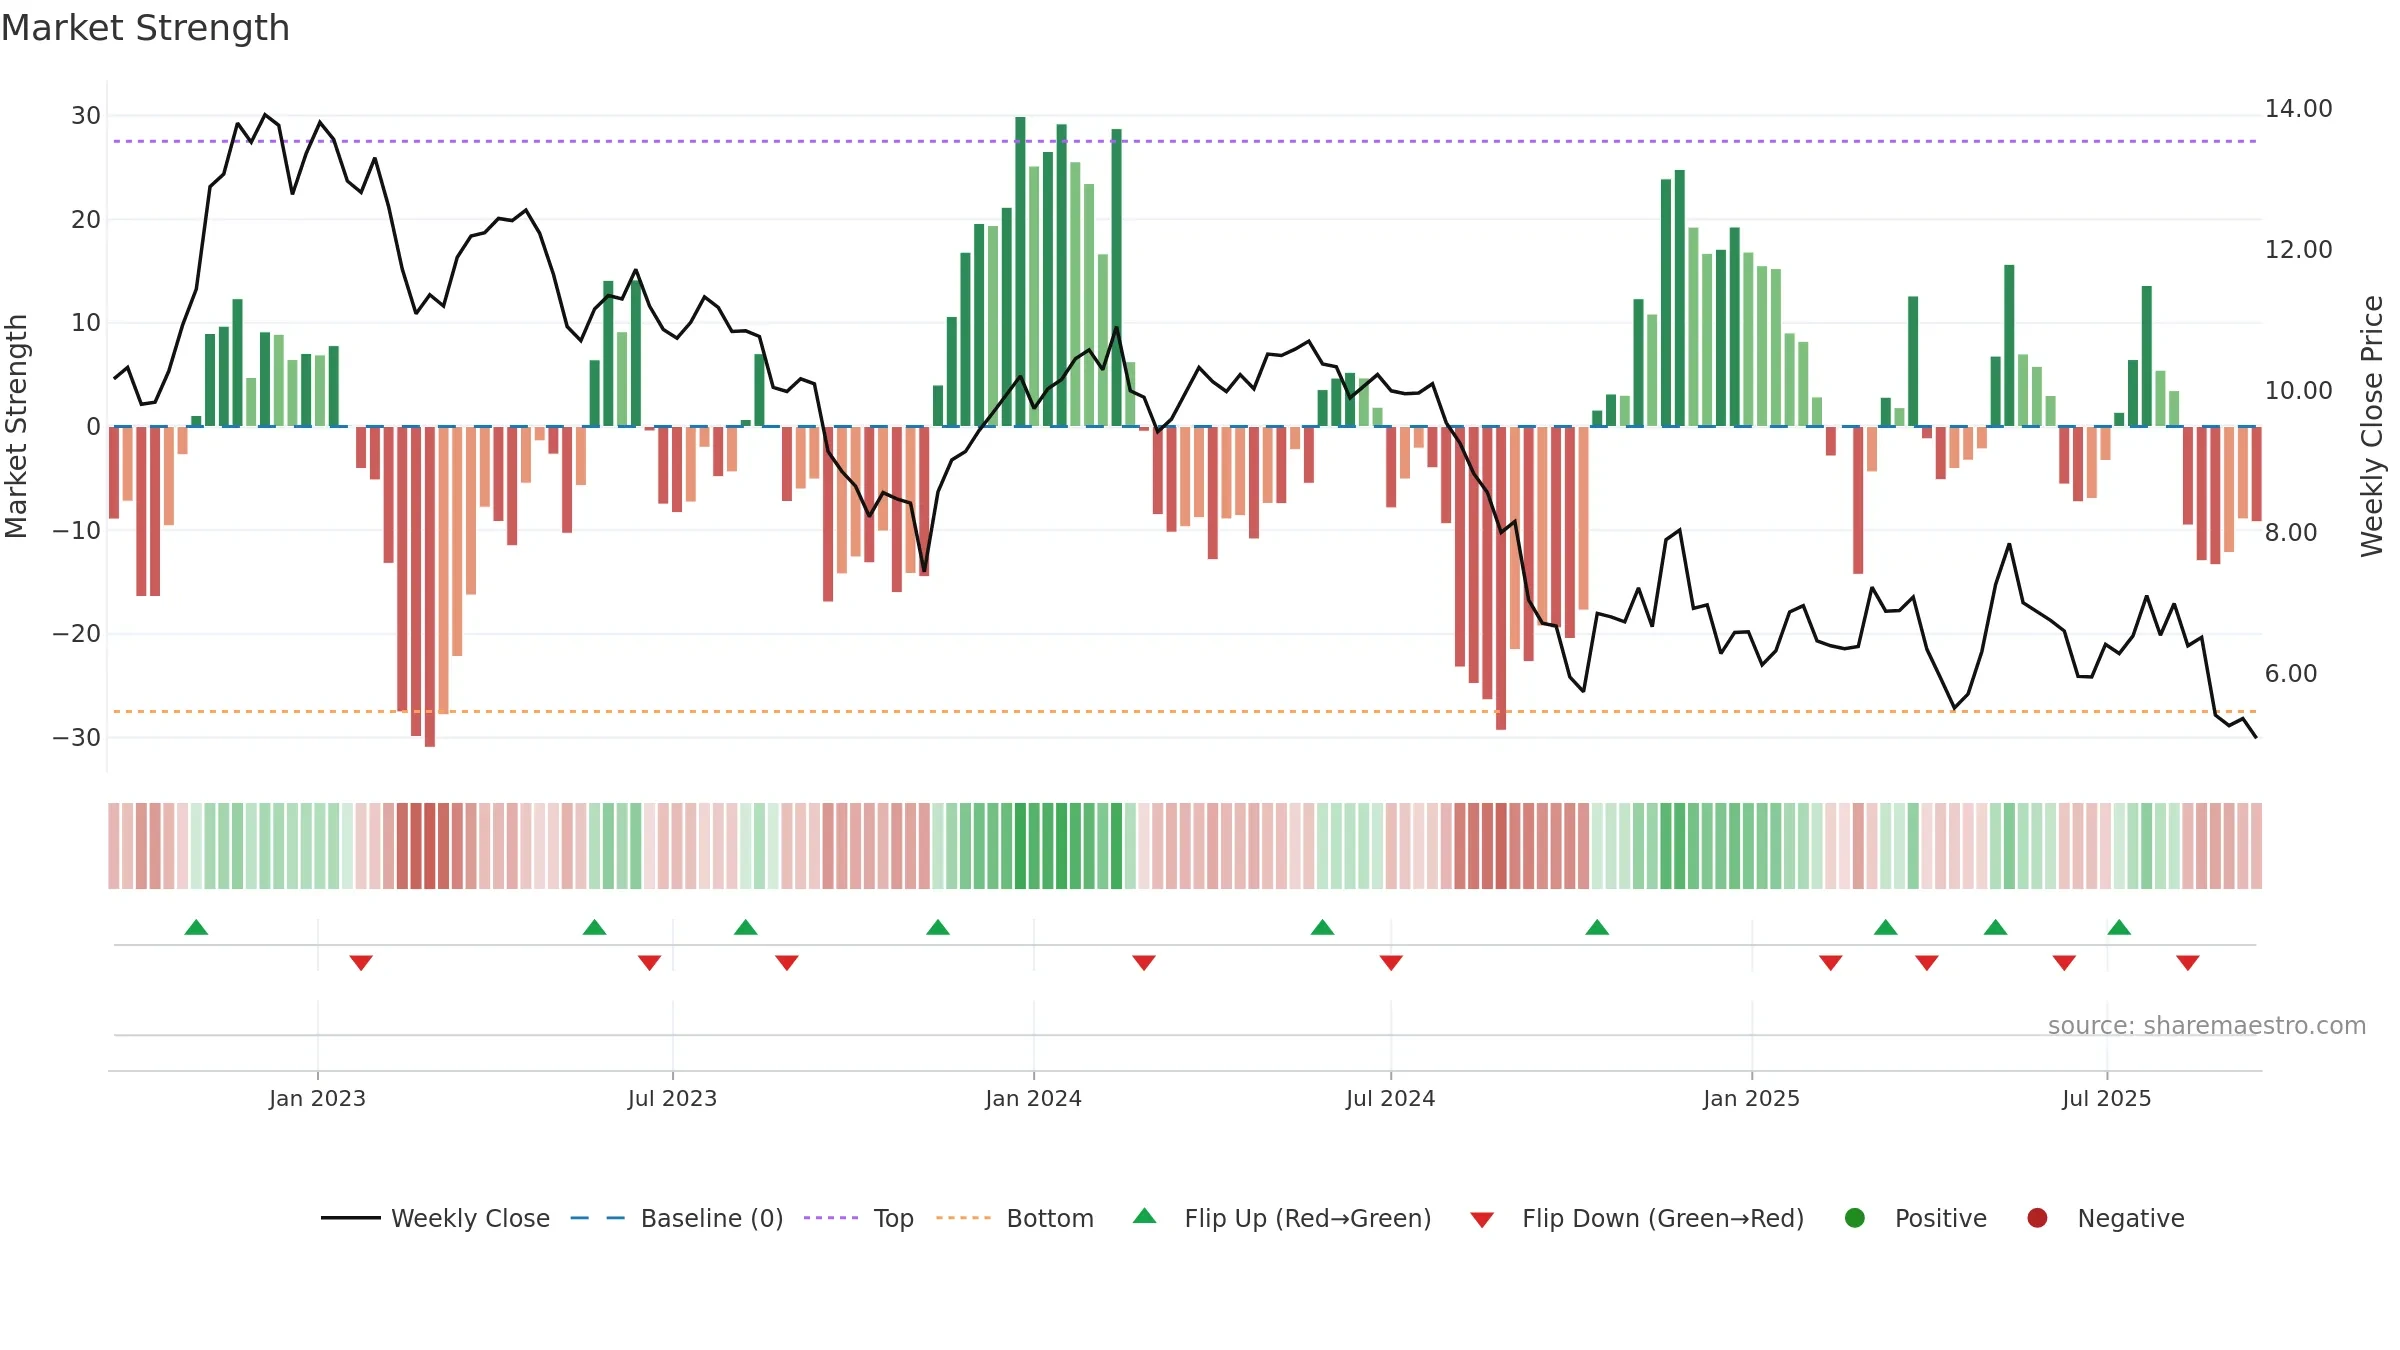Click the 6.00 right-axis price label
The height and width of the screenshot is (1350, 2400).
[x=2291, y=673]
